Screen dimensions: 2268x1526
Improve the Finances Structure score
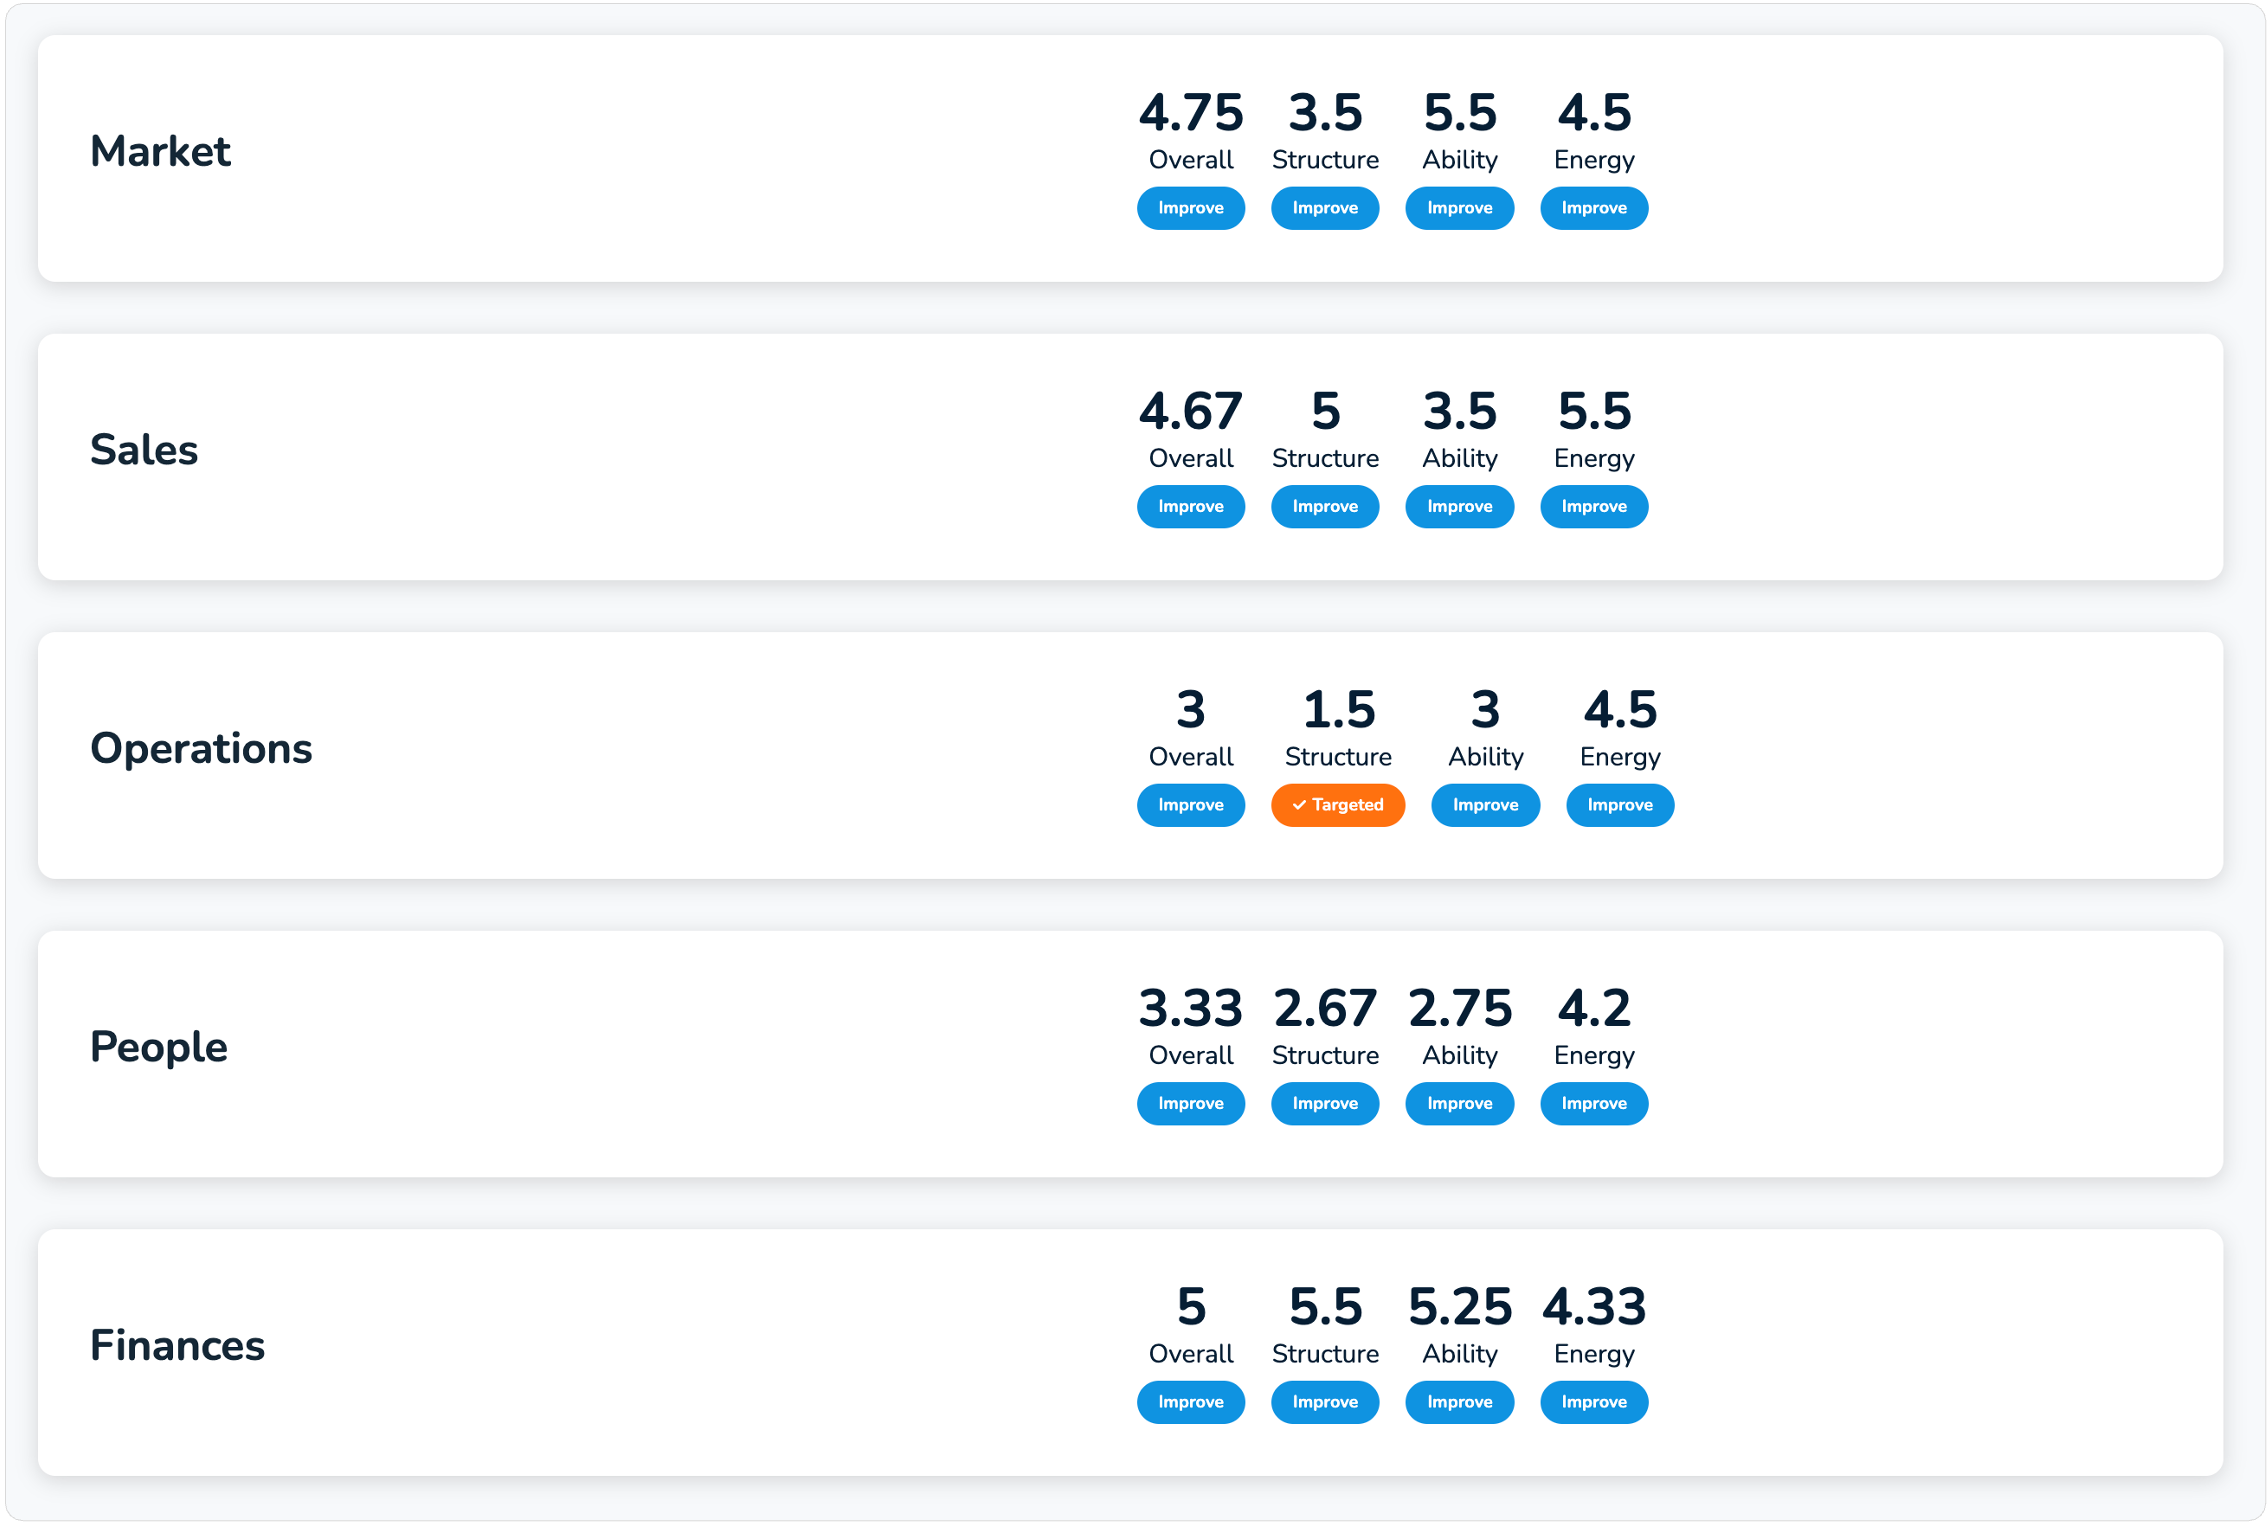pyautogui.click(x=1324, y=1401)
